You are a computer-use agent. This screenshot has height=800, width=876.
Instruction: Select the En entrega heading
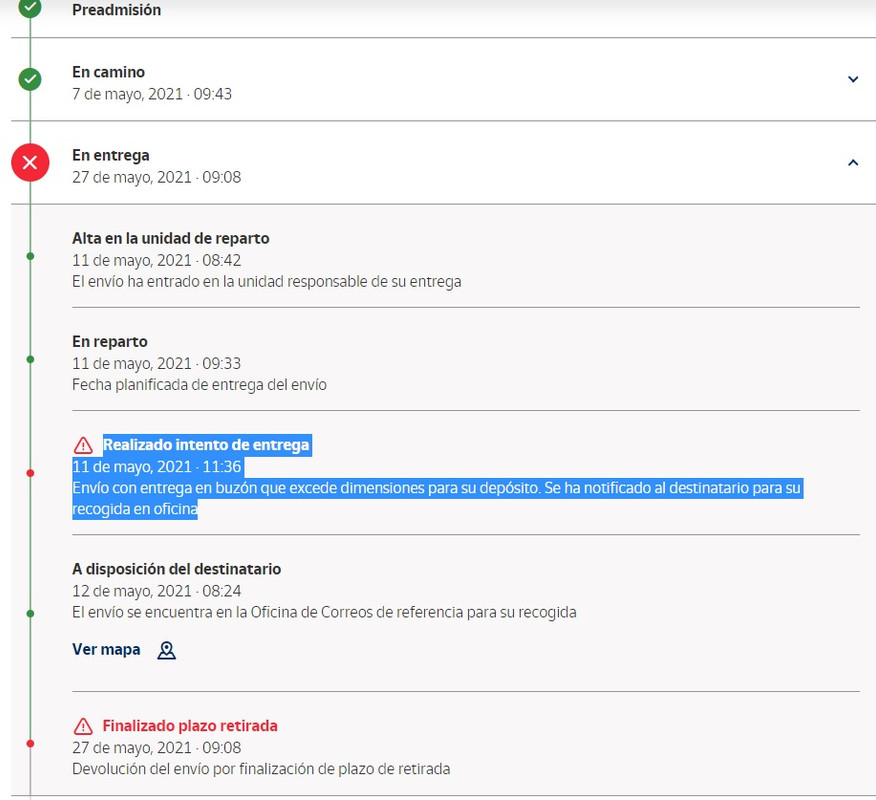(x=111, y=155)
